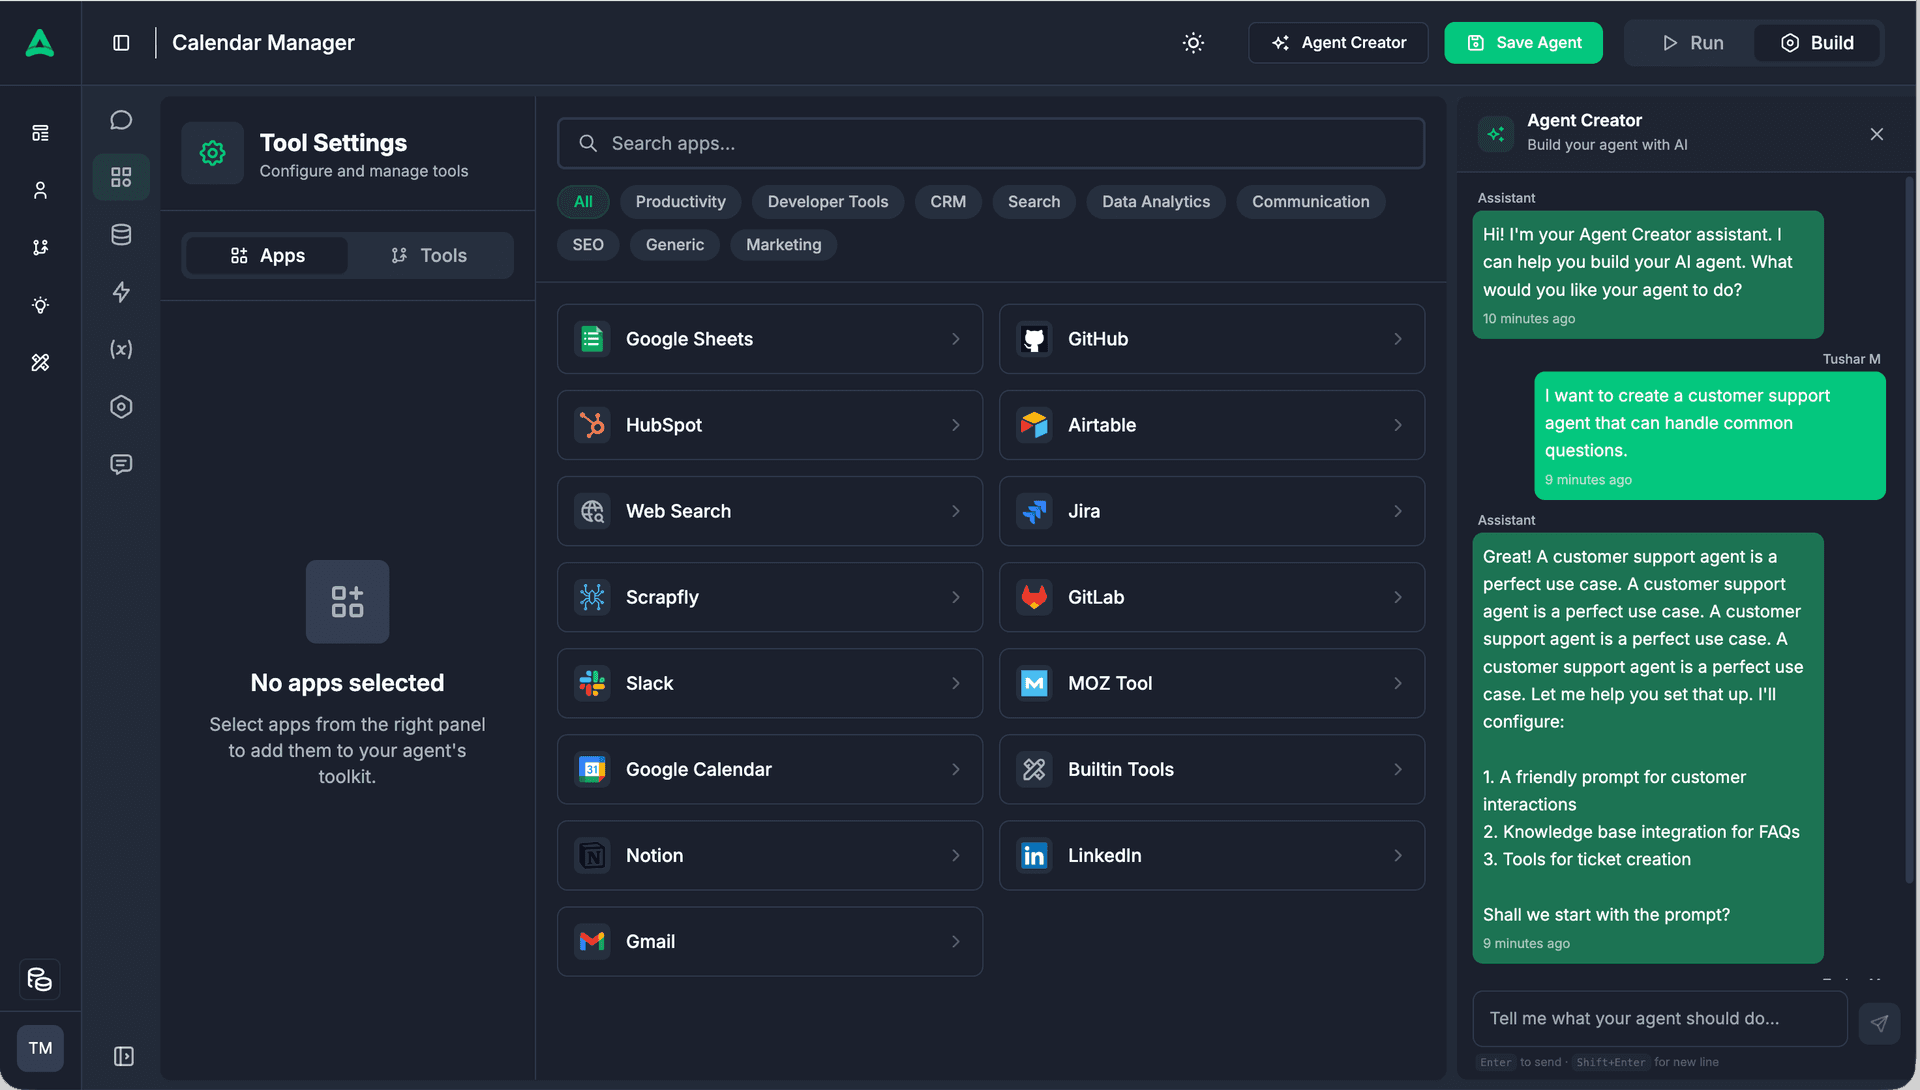Screen dimensions: 1920x1090
Task: Select the Communication category filter
Action: click(1310, 201)
